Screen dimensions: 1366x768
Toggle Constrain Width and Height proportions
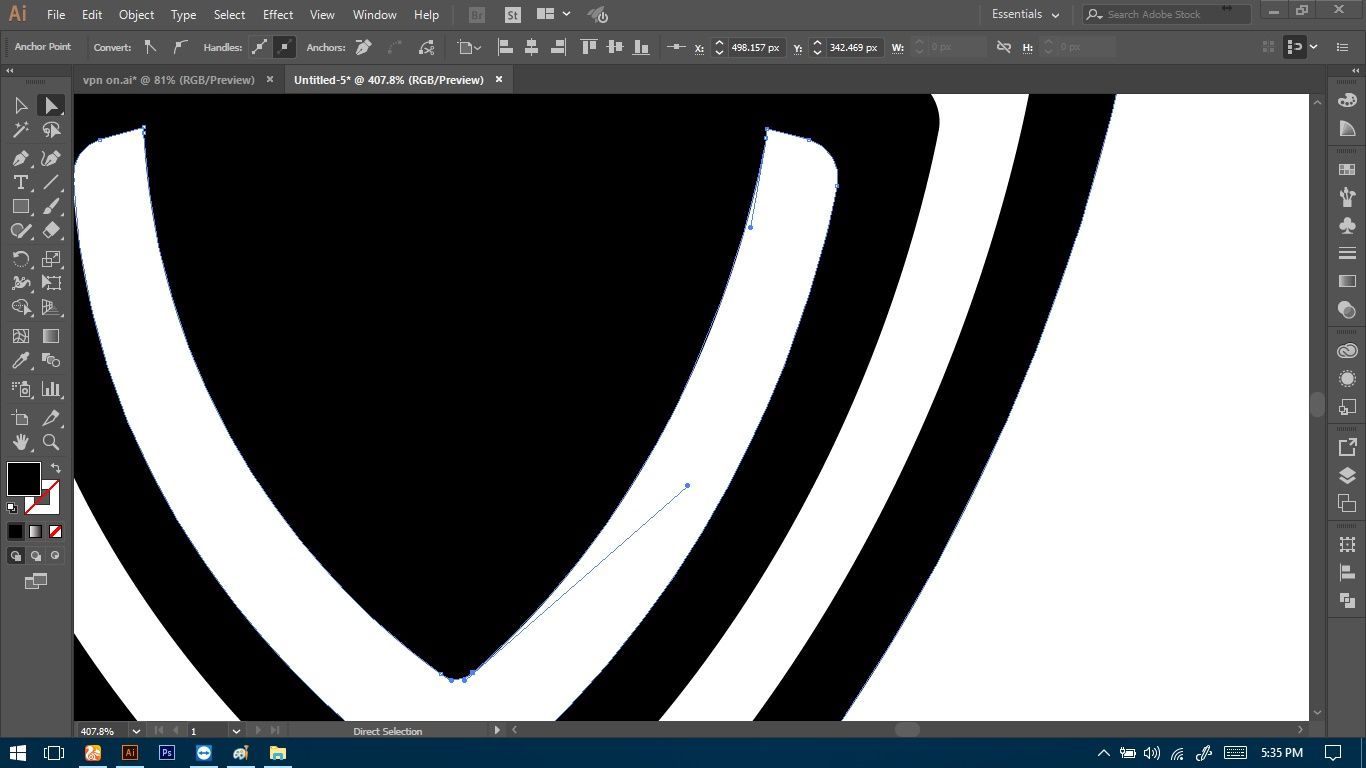pos(1004,47)
